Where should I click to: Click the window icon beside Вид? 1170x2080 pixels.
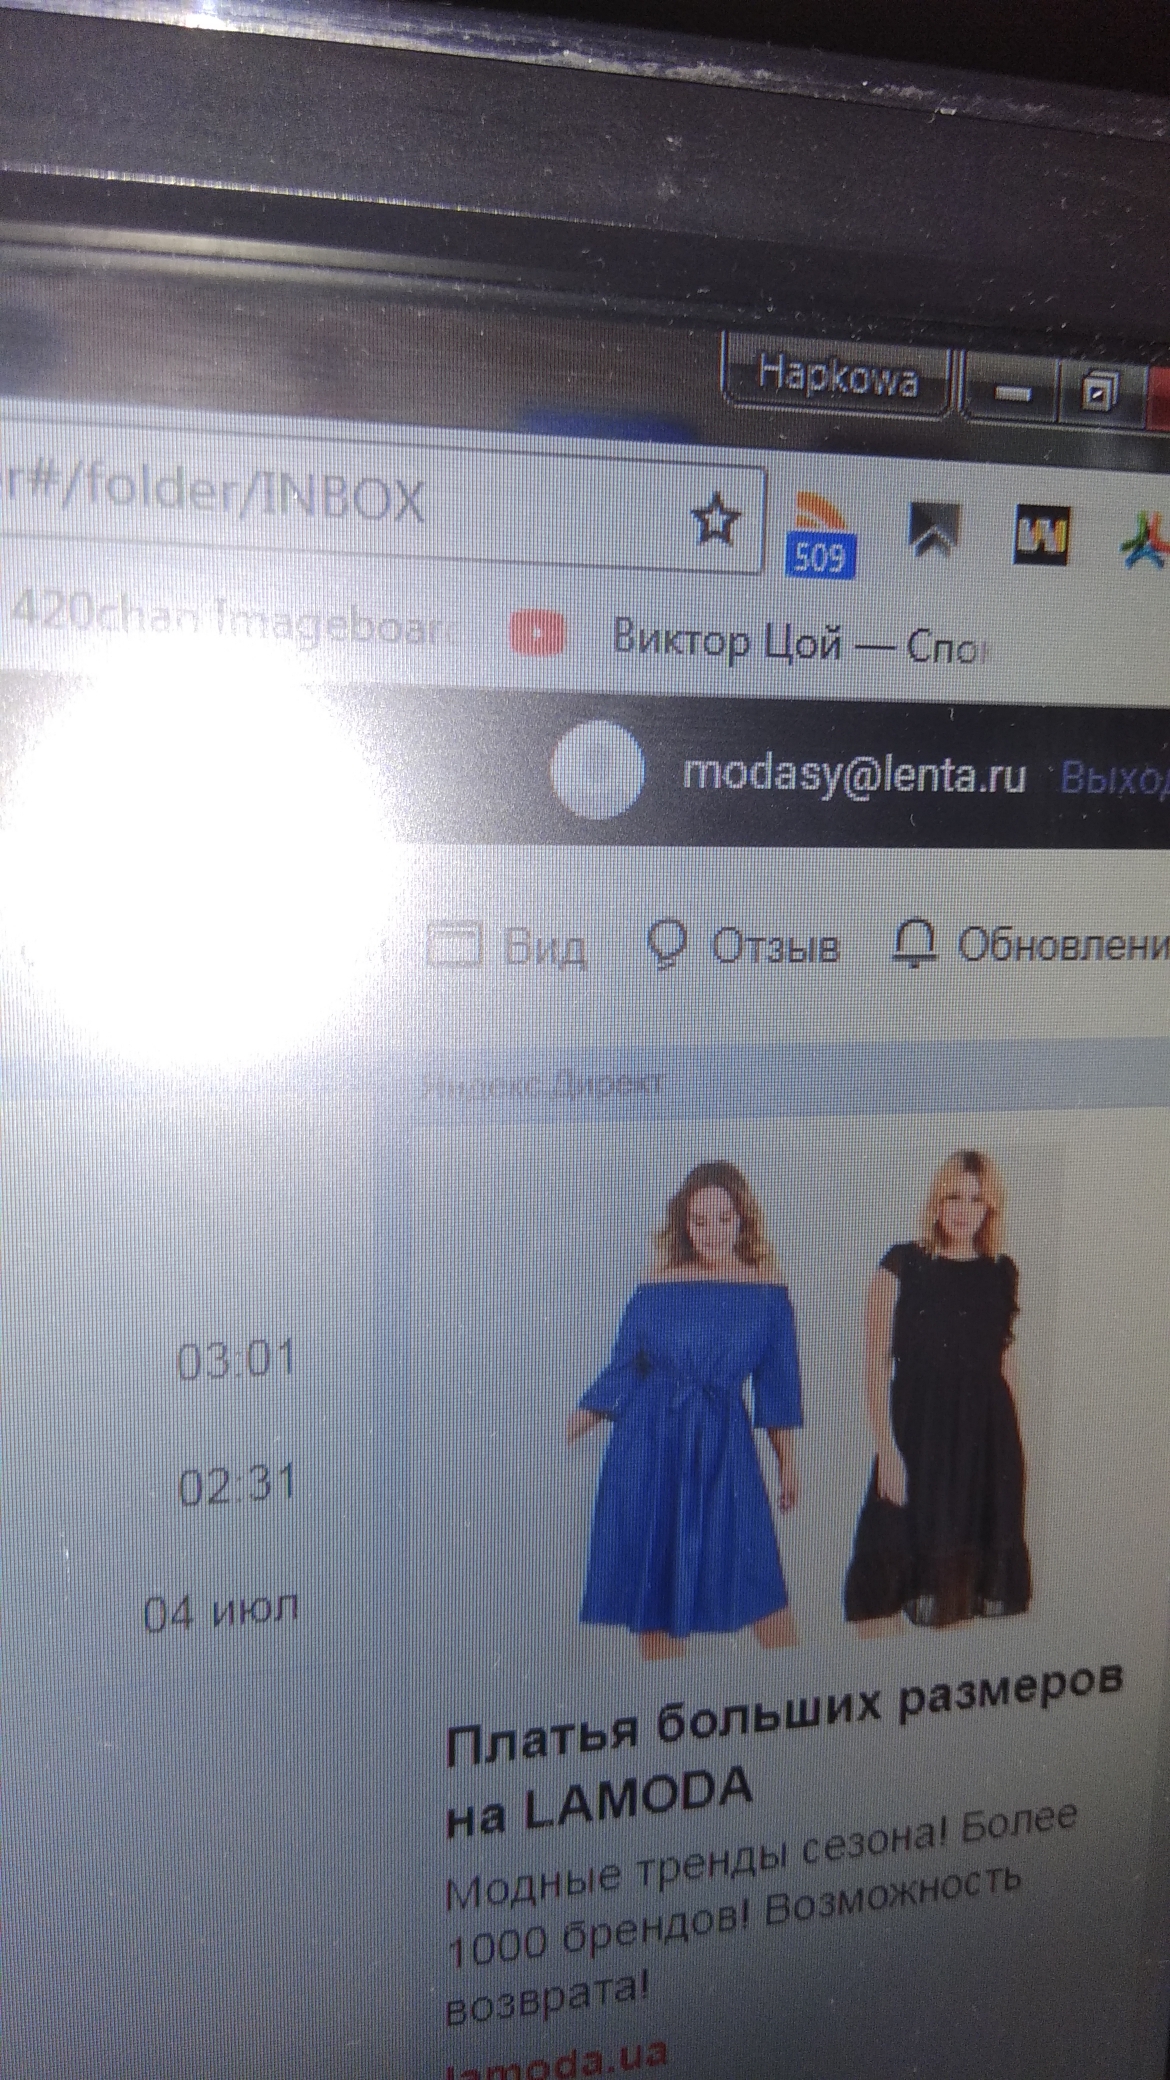coord(454,945)
